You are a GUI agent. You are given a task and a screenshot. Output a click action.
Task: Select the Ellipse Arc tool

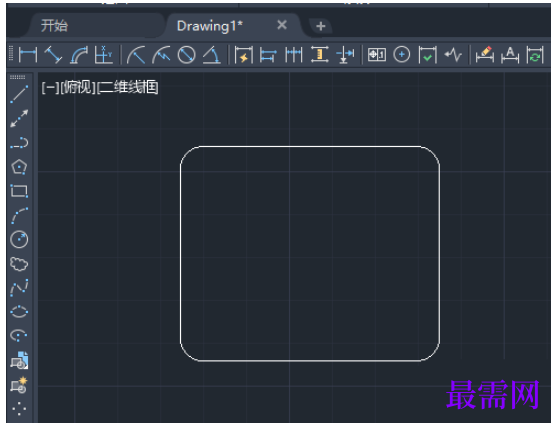(19, 336)
